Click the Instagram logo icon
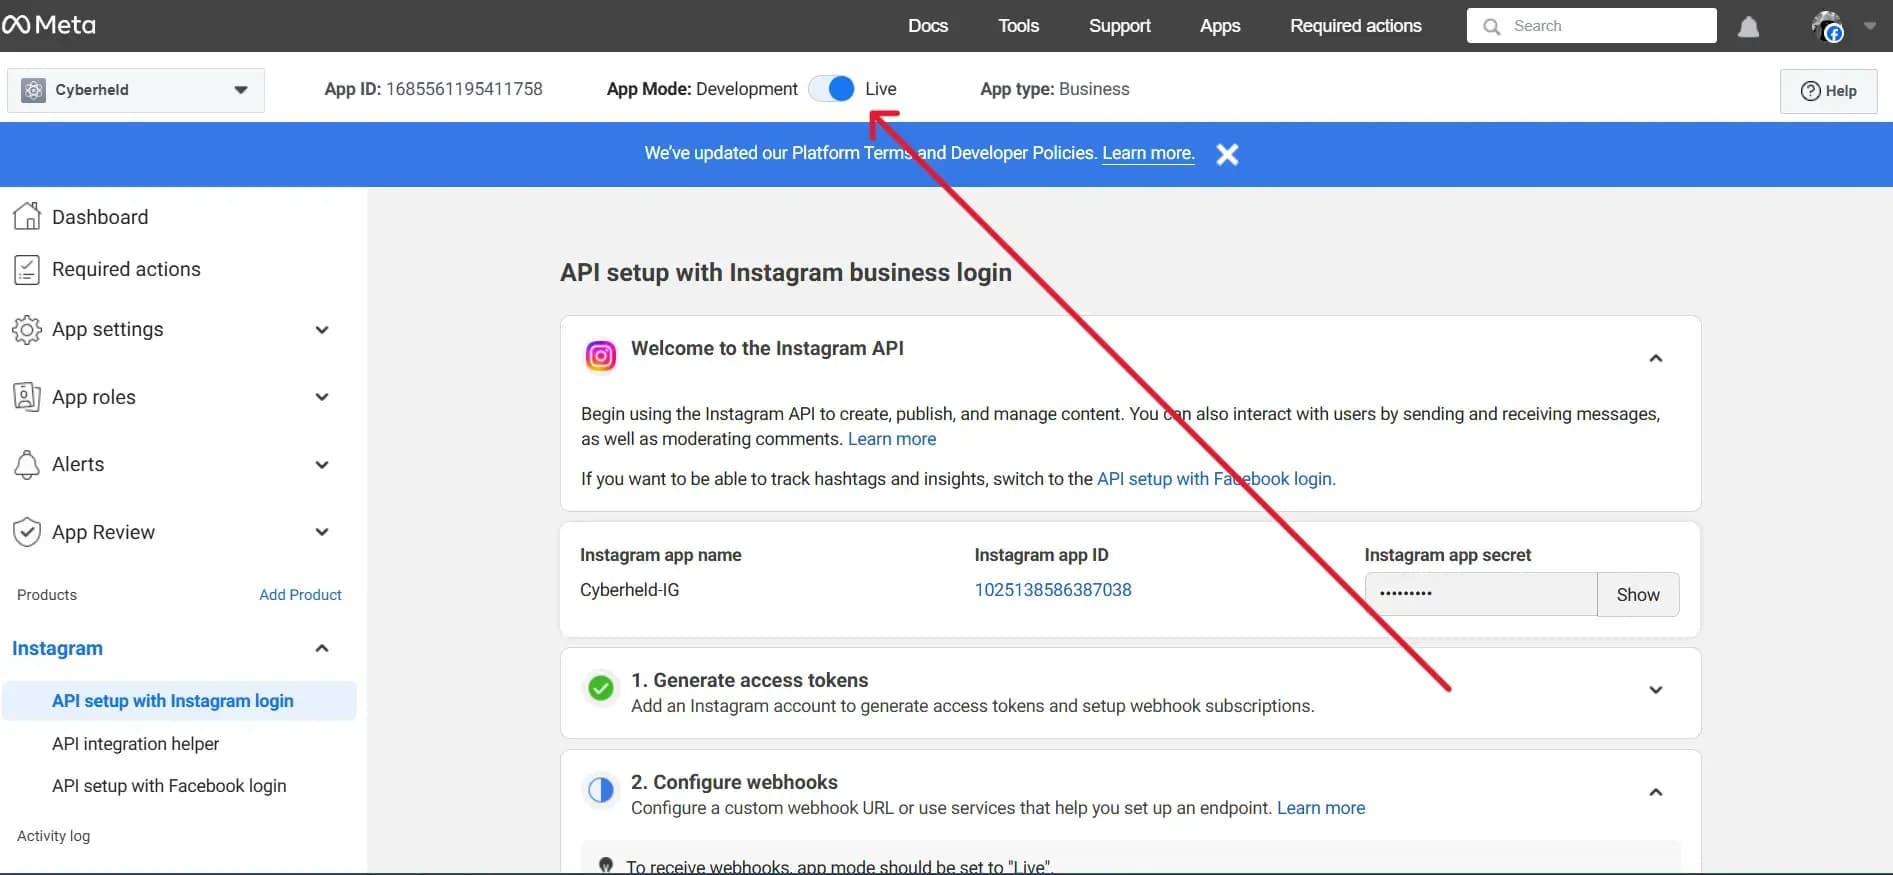This screenshot has height=875, width=1893. tap(600, 356)
